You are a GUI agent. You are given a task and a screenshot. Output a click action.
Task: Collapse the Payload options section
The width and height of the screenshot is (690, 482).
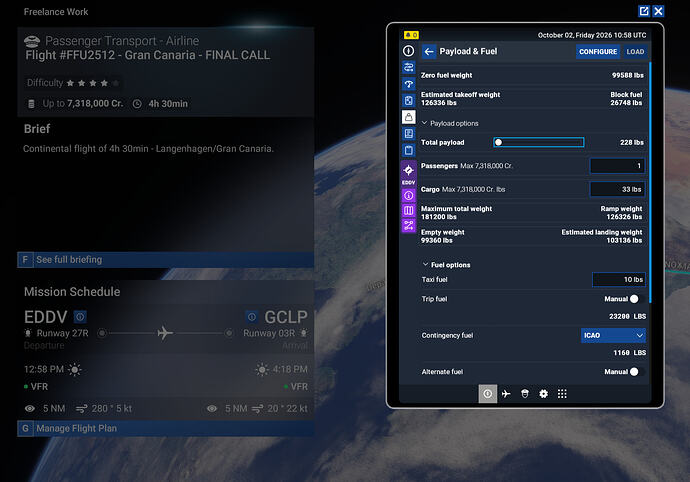tap(450, 123)
